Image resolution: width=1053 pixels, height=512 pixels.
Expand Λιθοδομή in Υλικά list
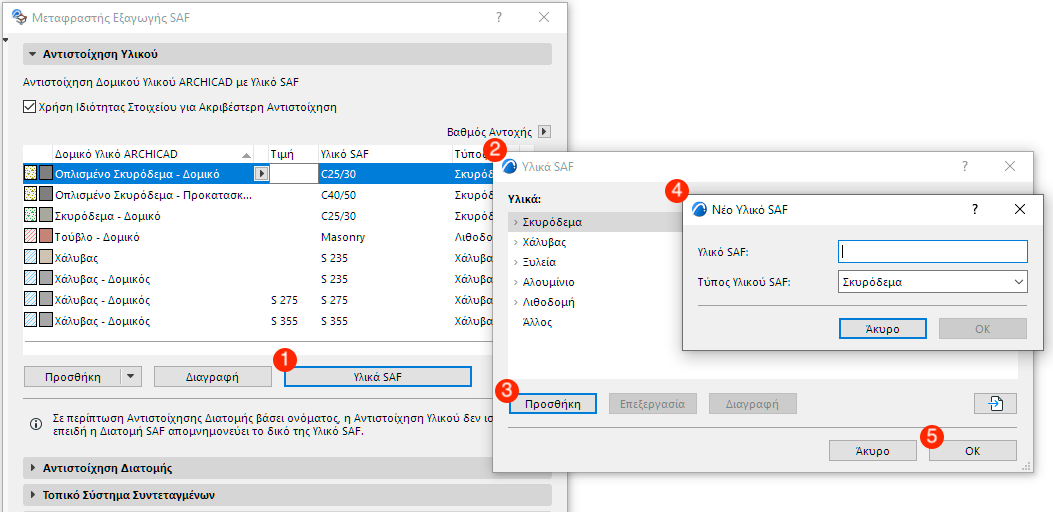pos(516,302)
